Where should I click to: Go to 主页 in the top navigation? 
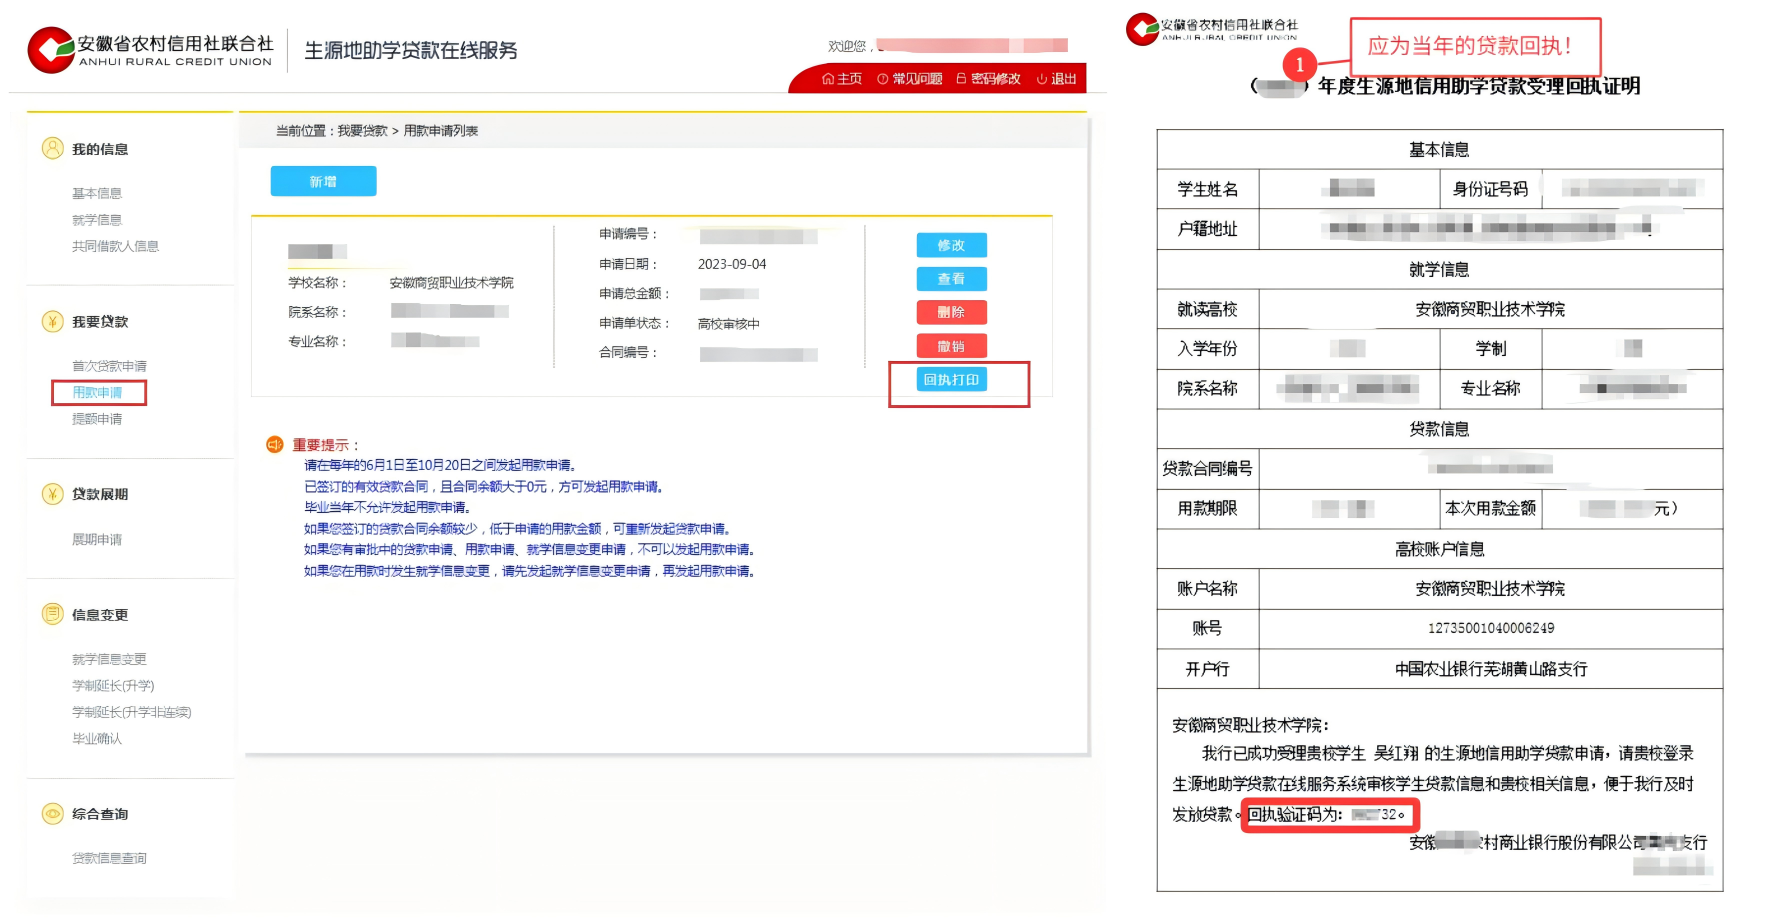click(x=842, y=79)
